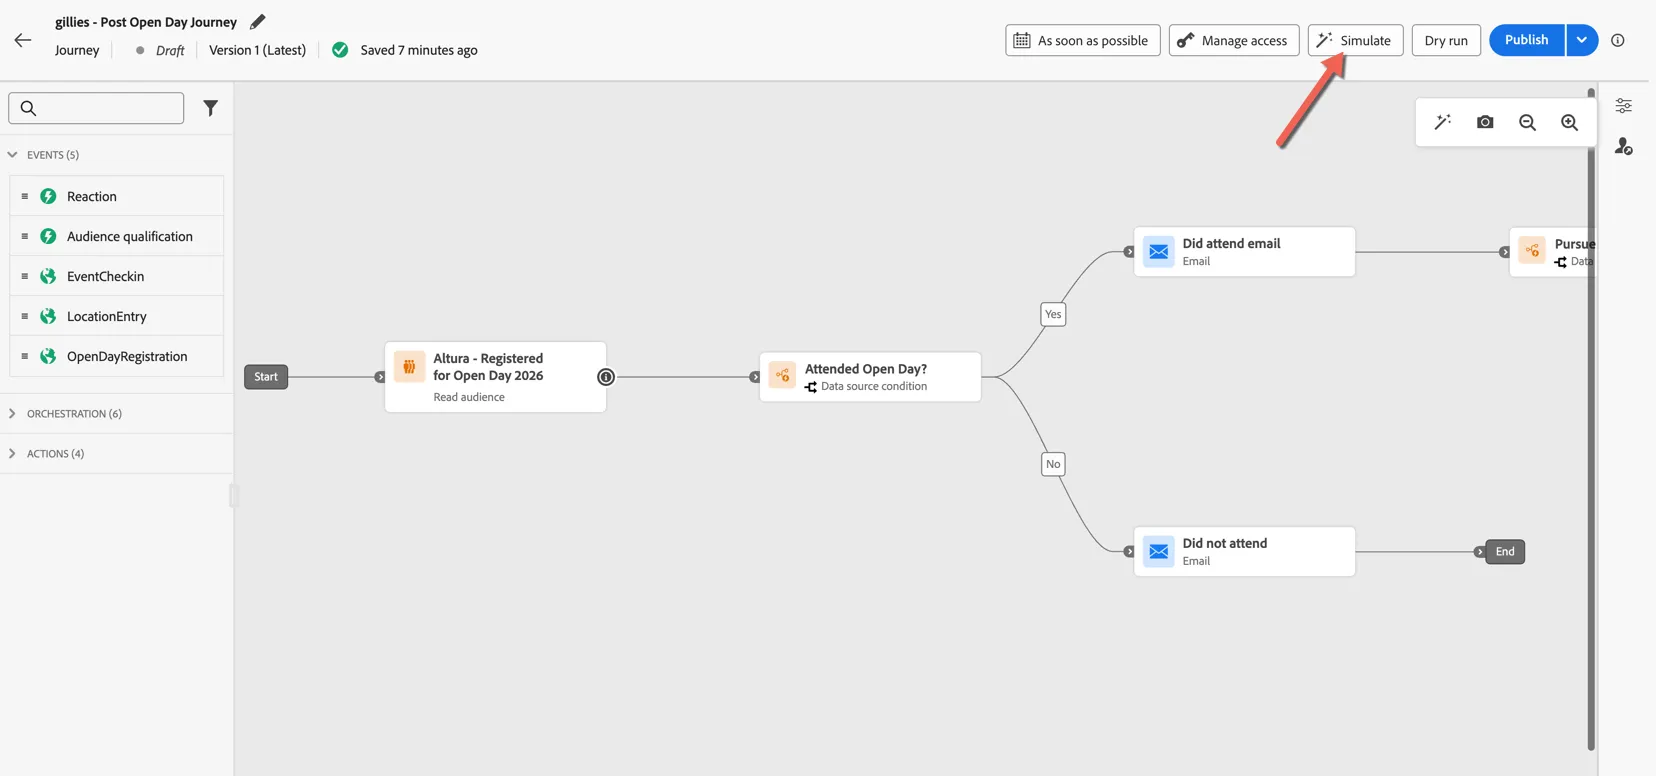Click the info marker on the audience node
The height and width of the screenshot is (776, 1656).
point(606,377)
